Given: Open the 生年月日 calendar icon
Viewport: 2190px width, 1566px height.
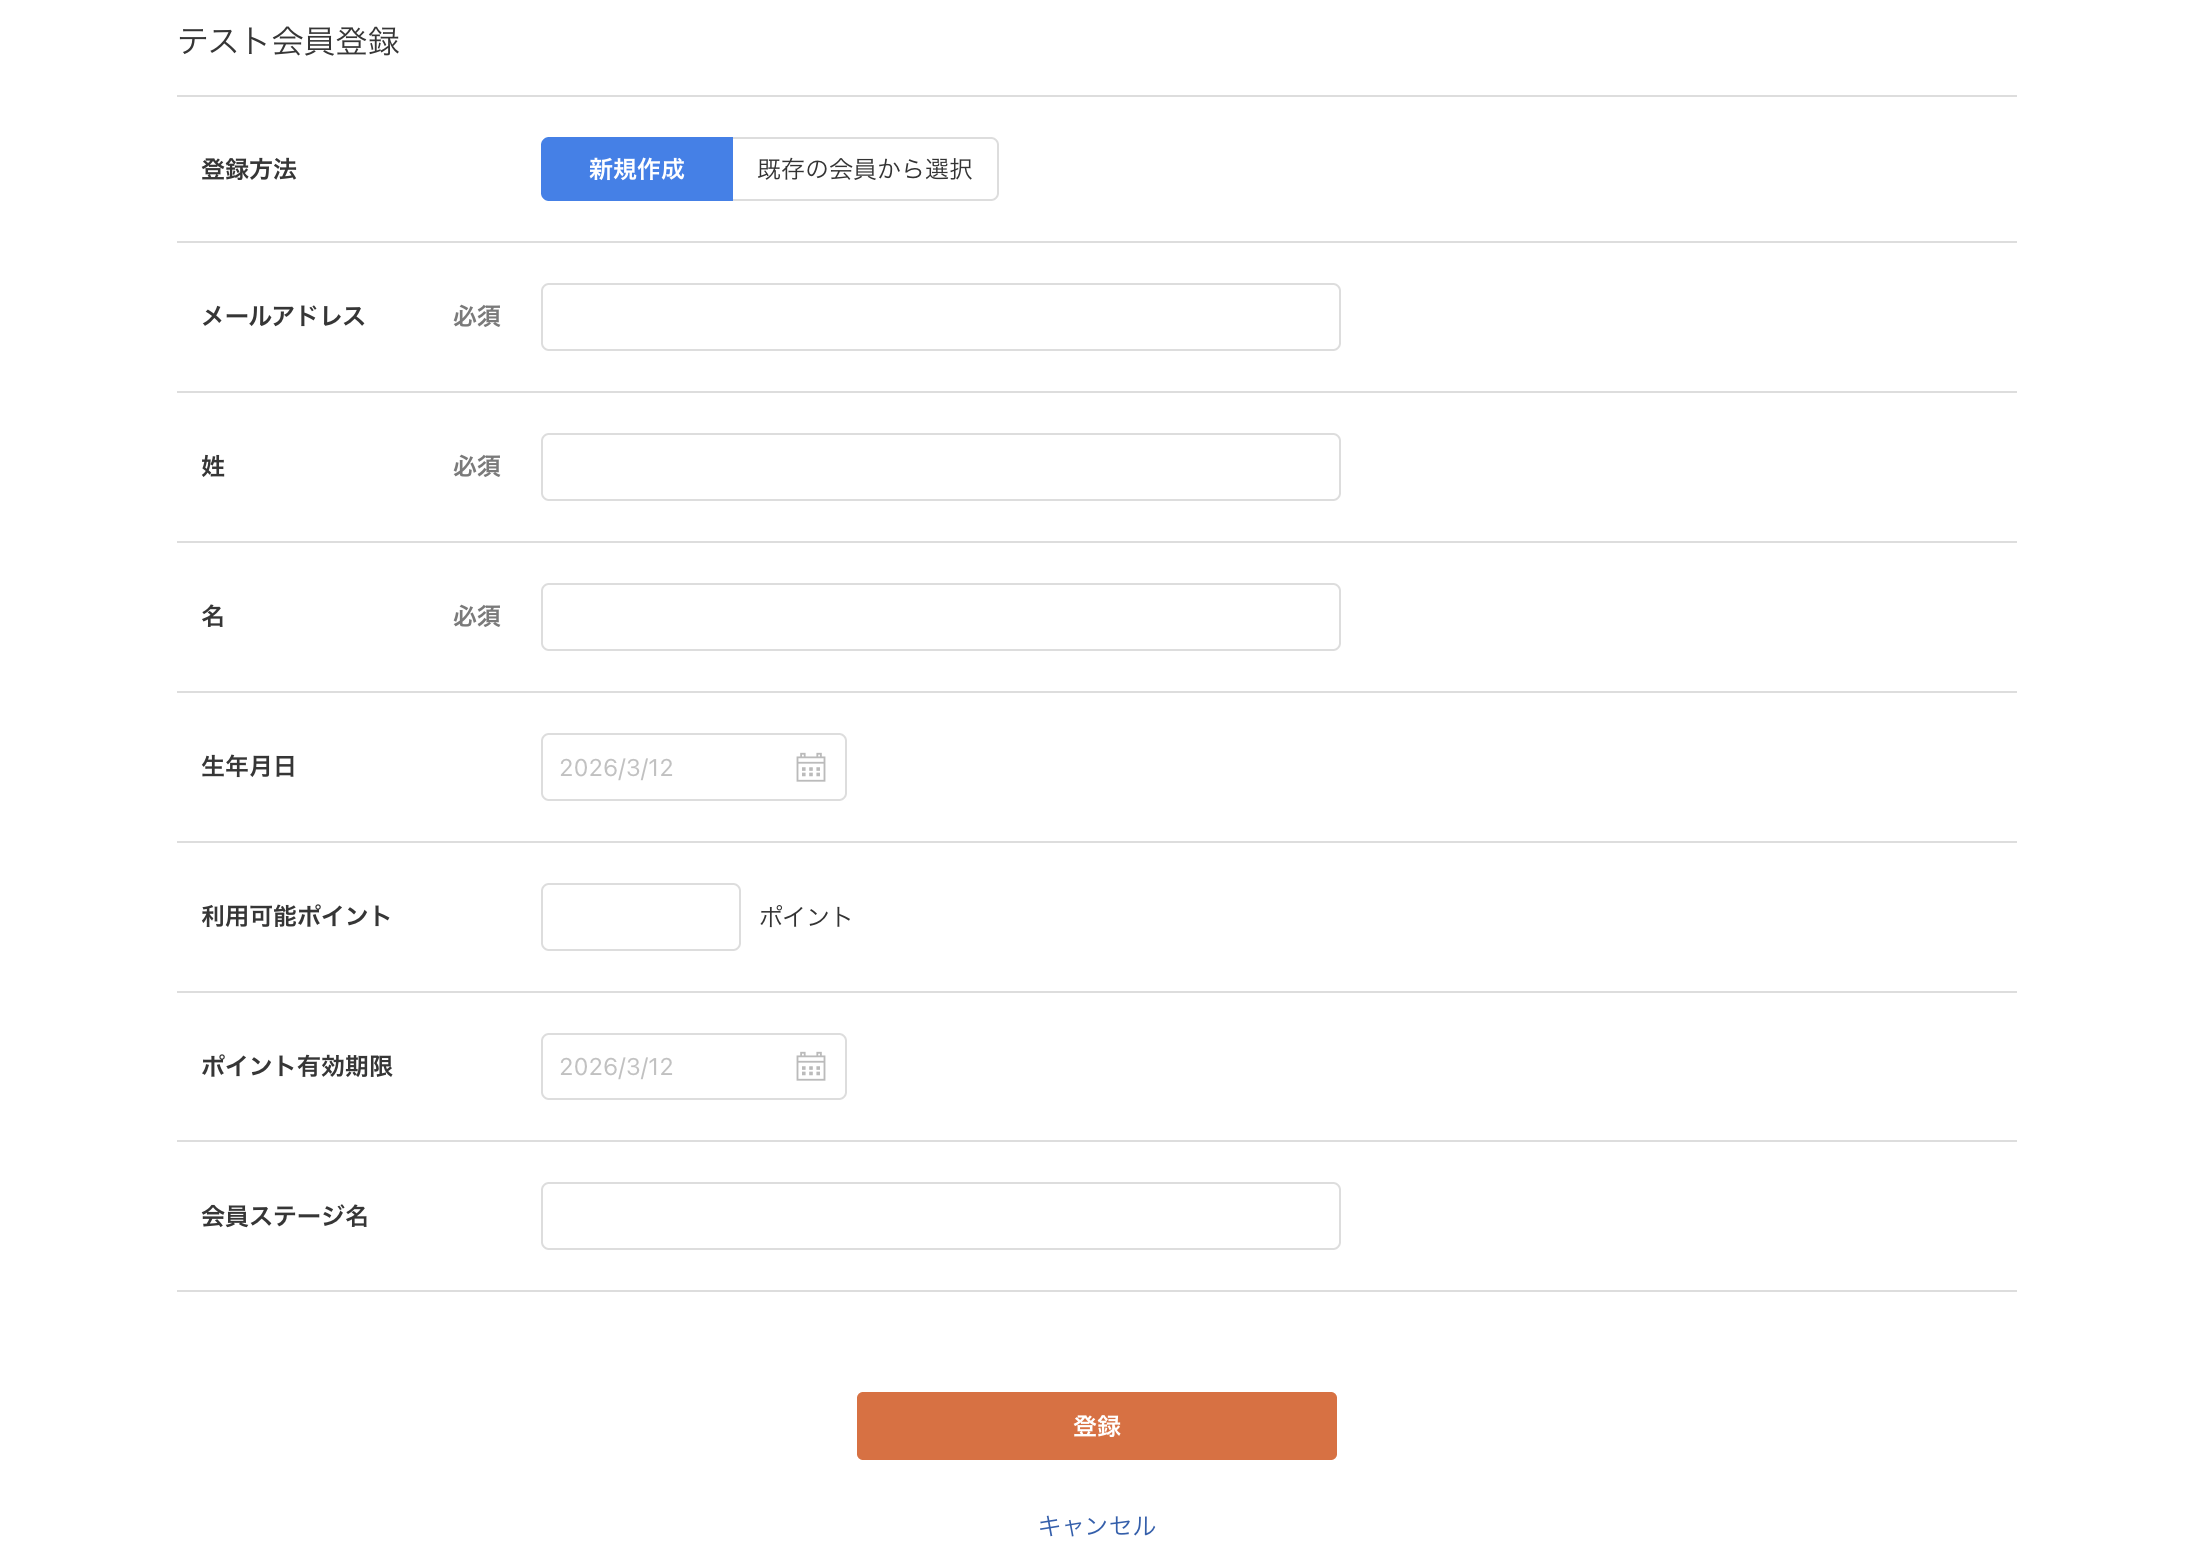Looking at the screenshot, I should (x=810, y=767).
